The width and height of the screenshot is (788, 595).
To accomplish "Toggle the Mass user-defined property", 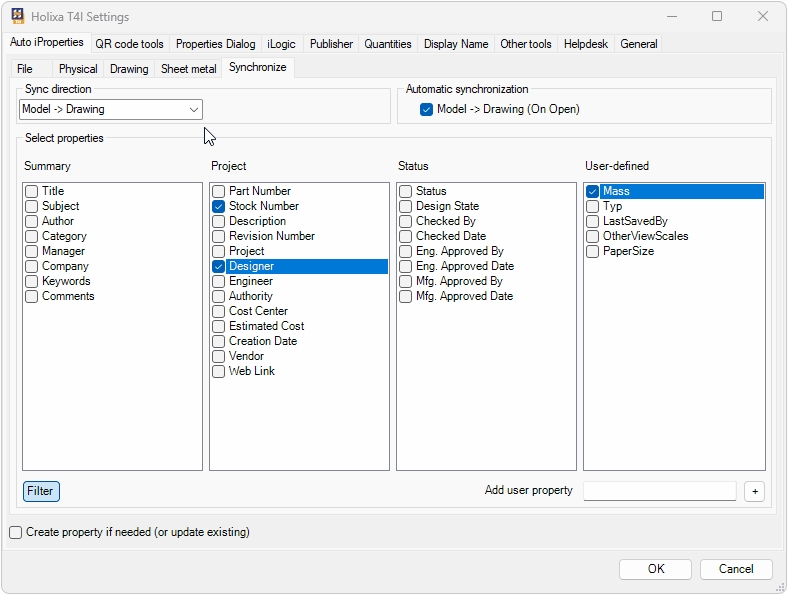I will (x=593, y=191).
